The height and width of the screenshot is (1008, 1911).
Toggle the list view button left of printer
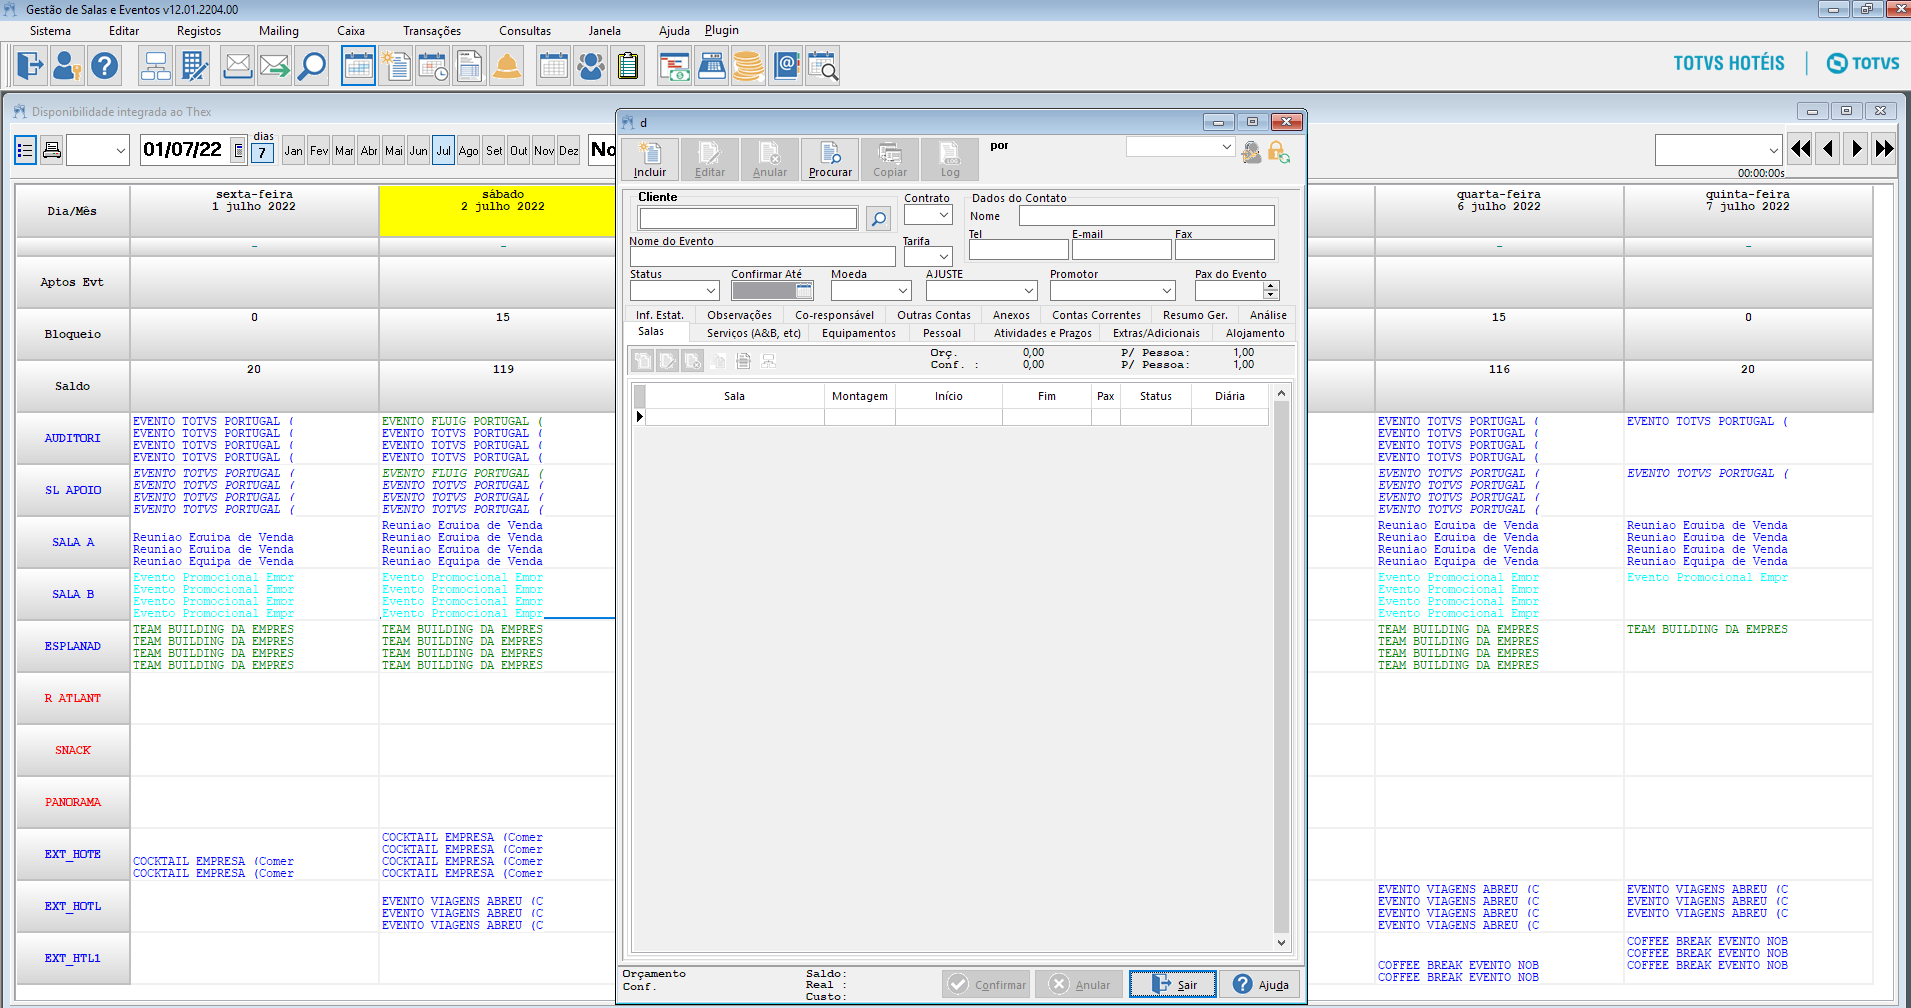[25, 150]
